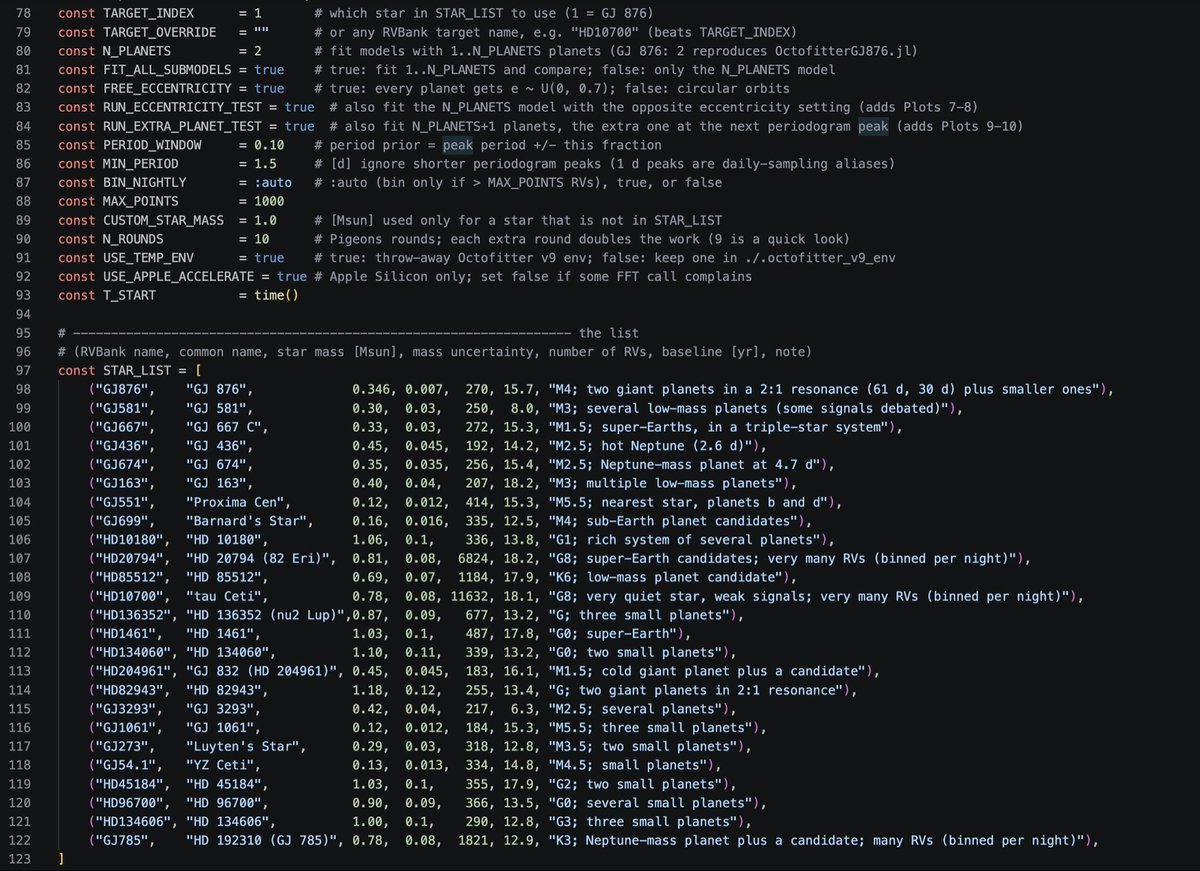Click the "HD 20794 (82 Eri)" string
This screenshot has height=871, width=1200.
259,558
